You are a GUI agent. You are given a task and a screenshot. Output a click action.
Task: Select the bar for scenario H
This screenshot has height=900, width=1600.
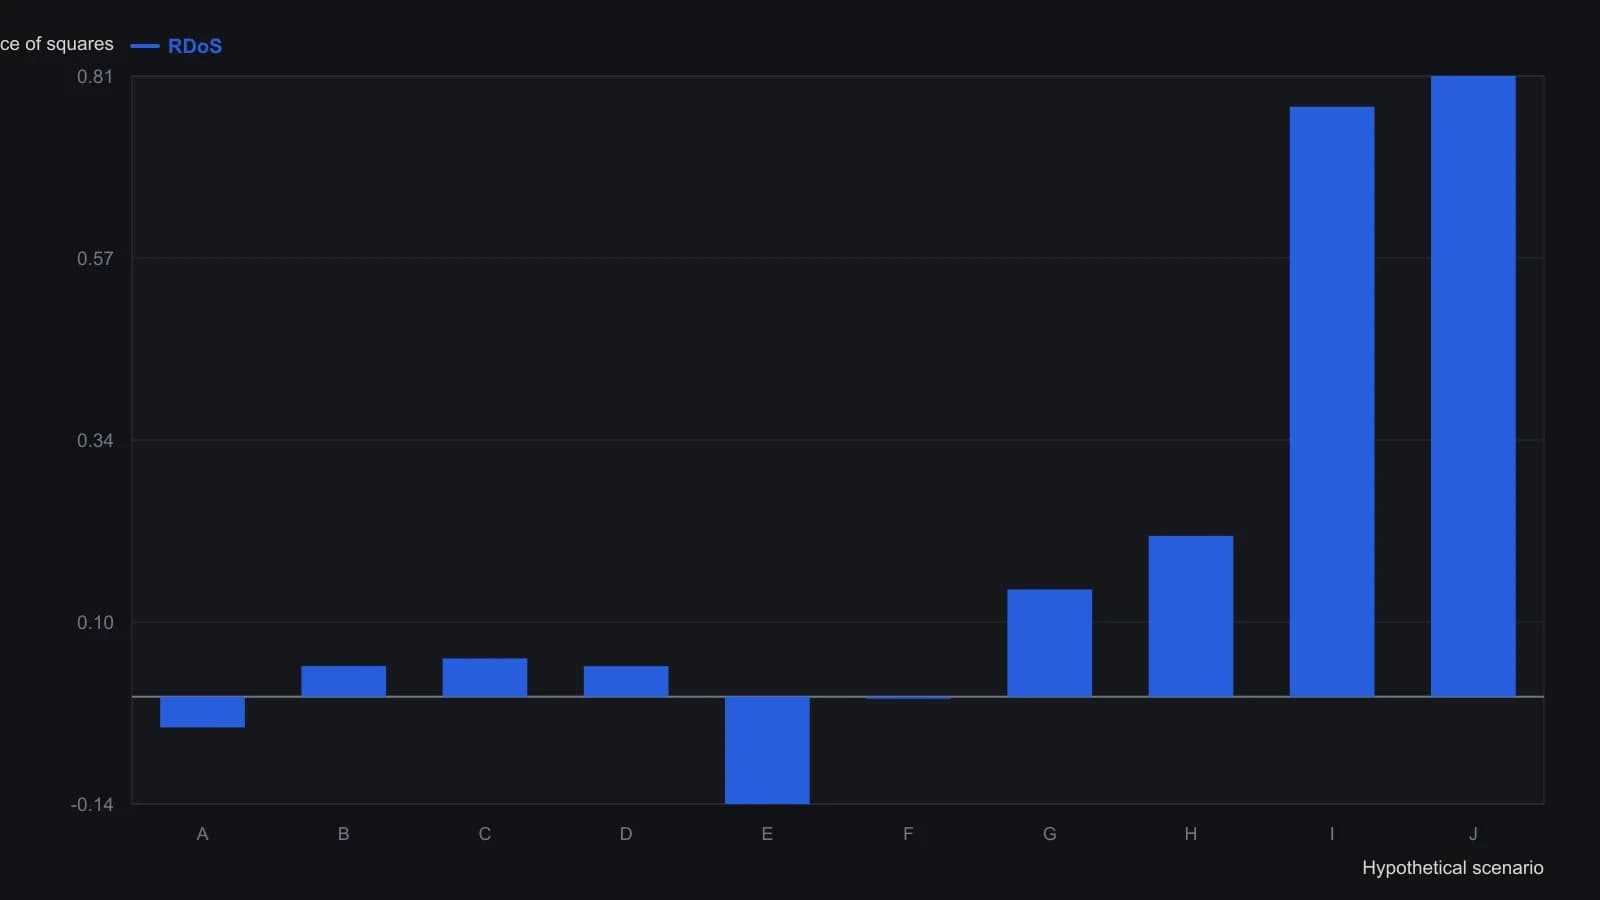pos(1190,616)
